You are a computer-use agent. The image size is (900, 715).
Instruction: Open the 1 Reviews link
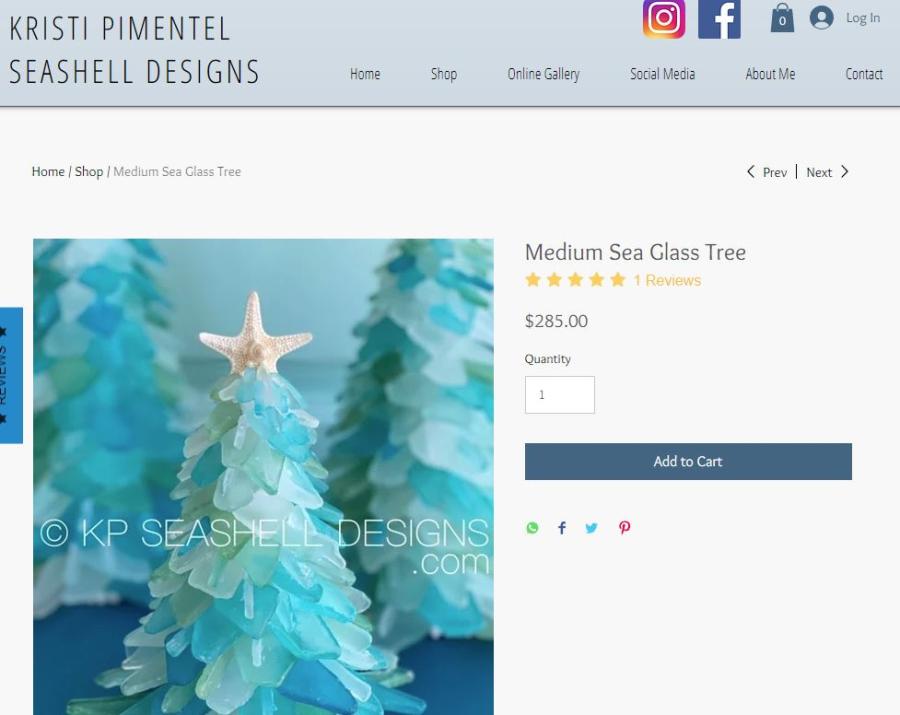tap(667, 281)
